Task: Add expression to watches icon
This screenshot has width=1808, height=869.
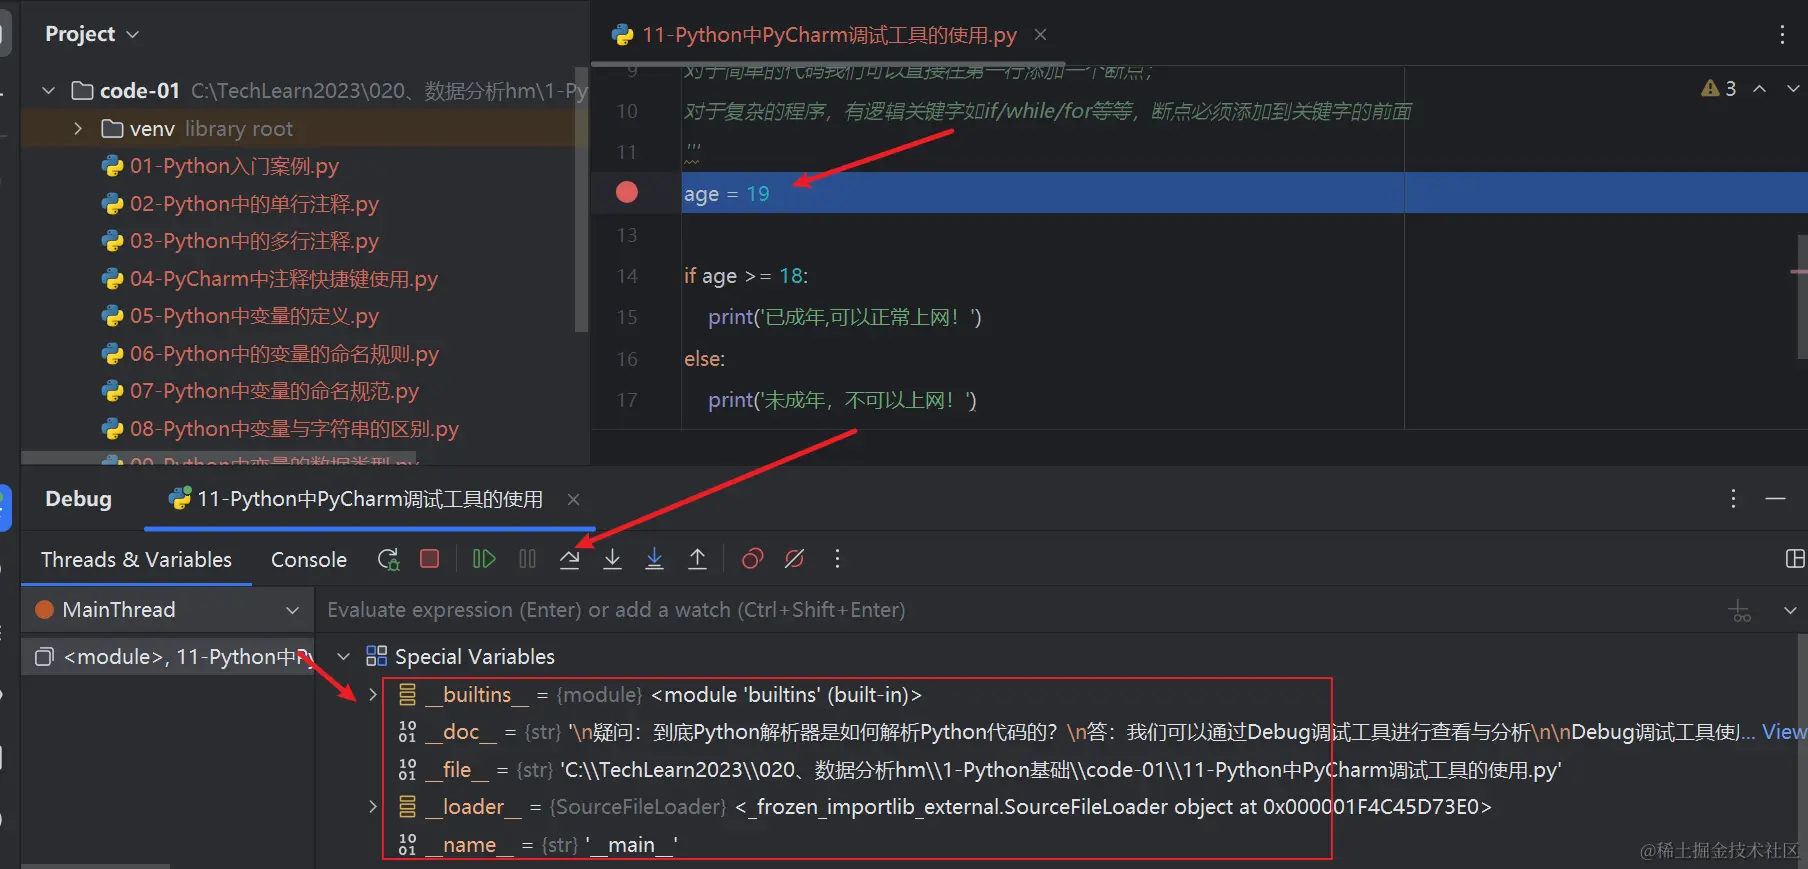Action: point(1740,610)
